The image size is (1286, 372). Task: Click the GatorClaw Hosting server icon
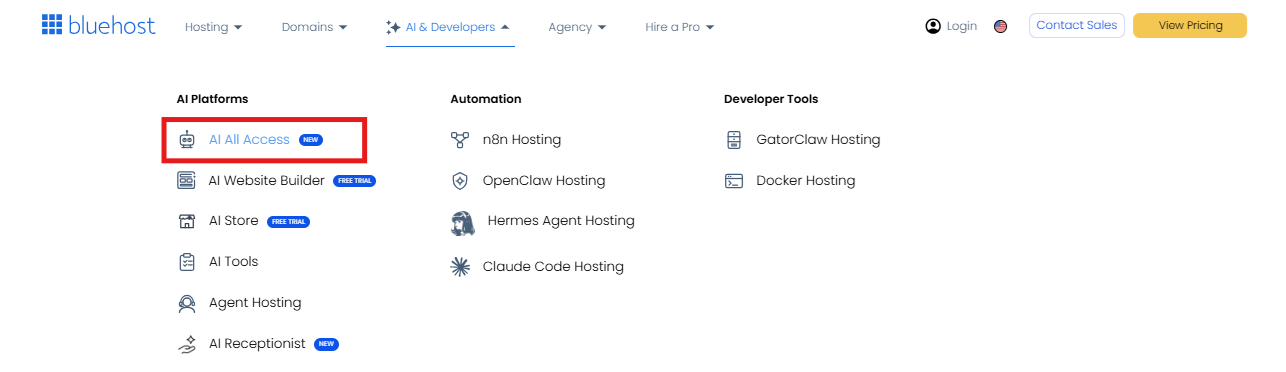pyautogui.click(x=734, y=140)
